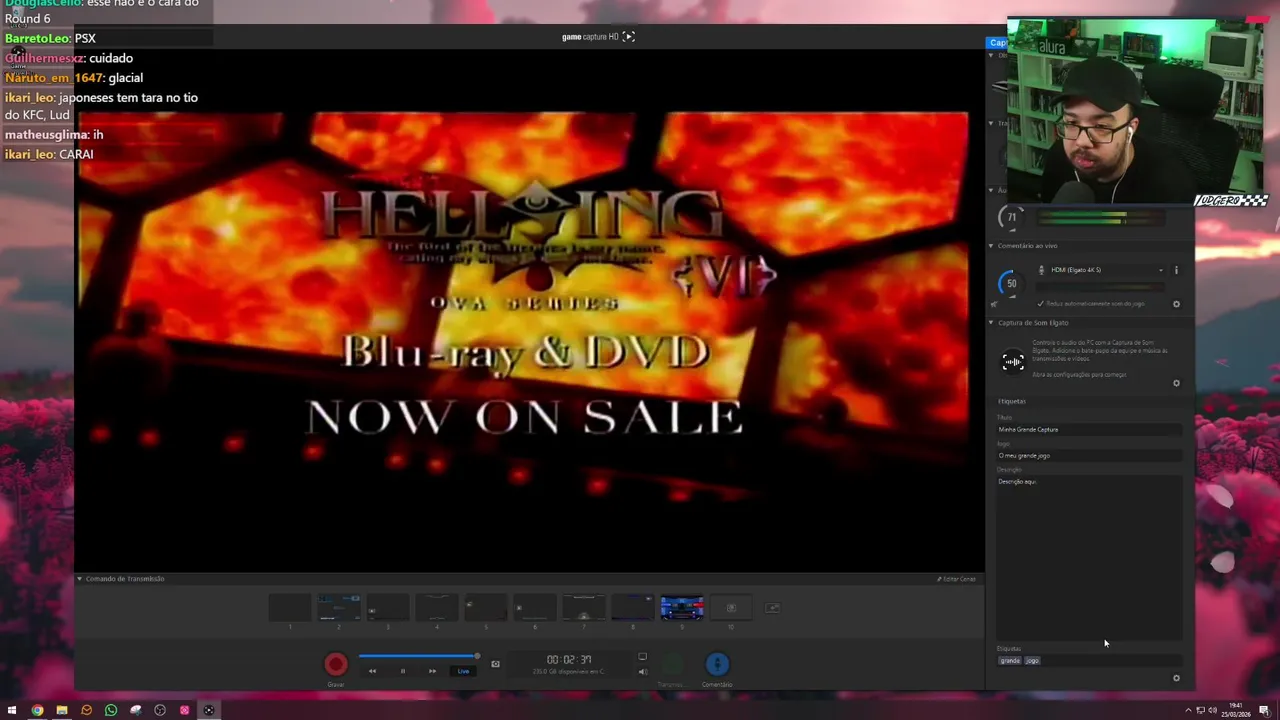Adjust the commentary volume knob showing 50

tap(1011, 283)
